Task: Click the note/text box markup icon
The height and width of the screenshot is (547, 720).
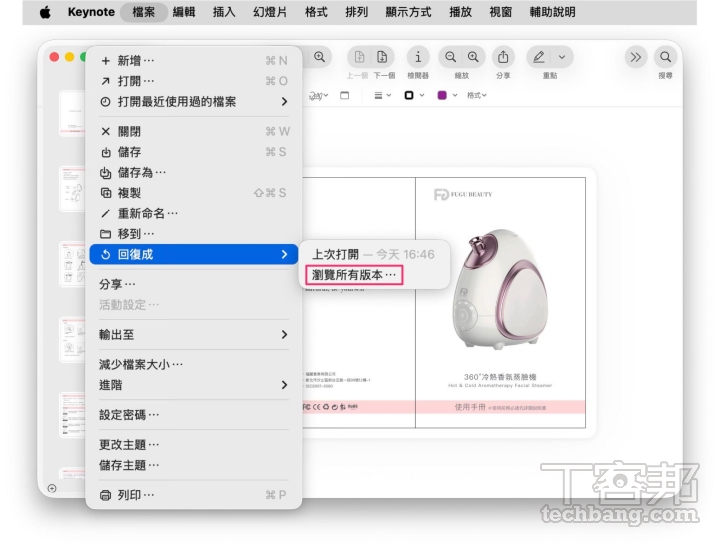Action: pyautogui.click(x=344, y=96)
